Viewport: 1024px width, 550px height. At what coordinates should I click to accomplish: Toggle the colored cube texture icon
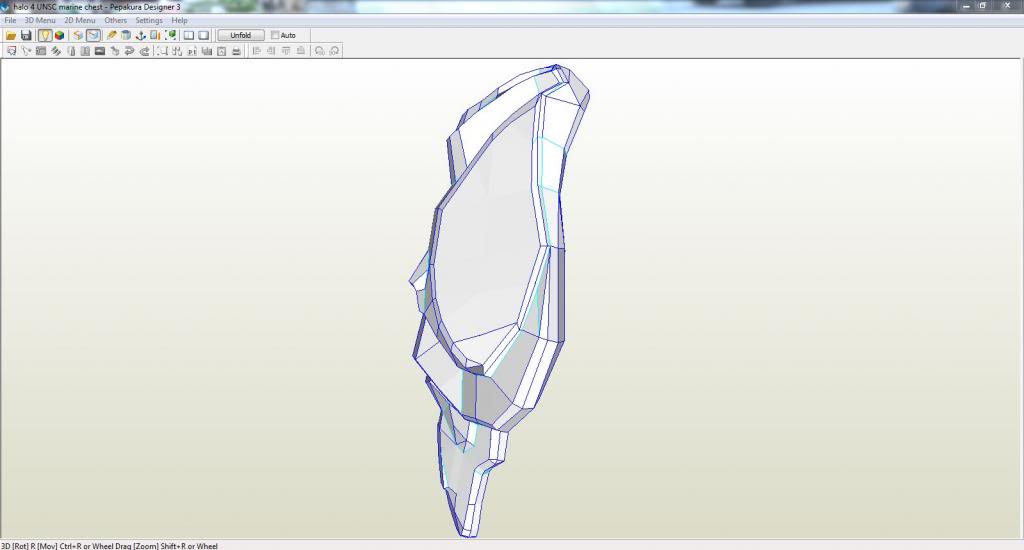[x=59, y=35]
